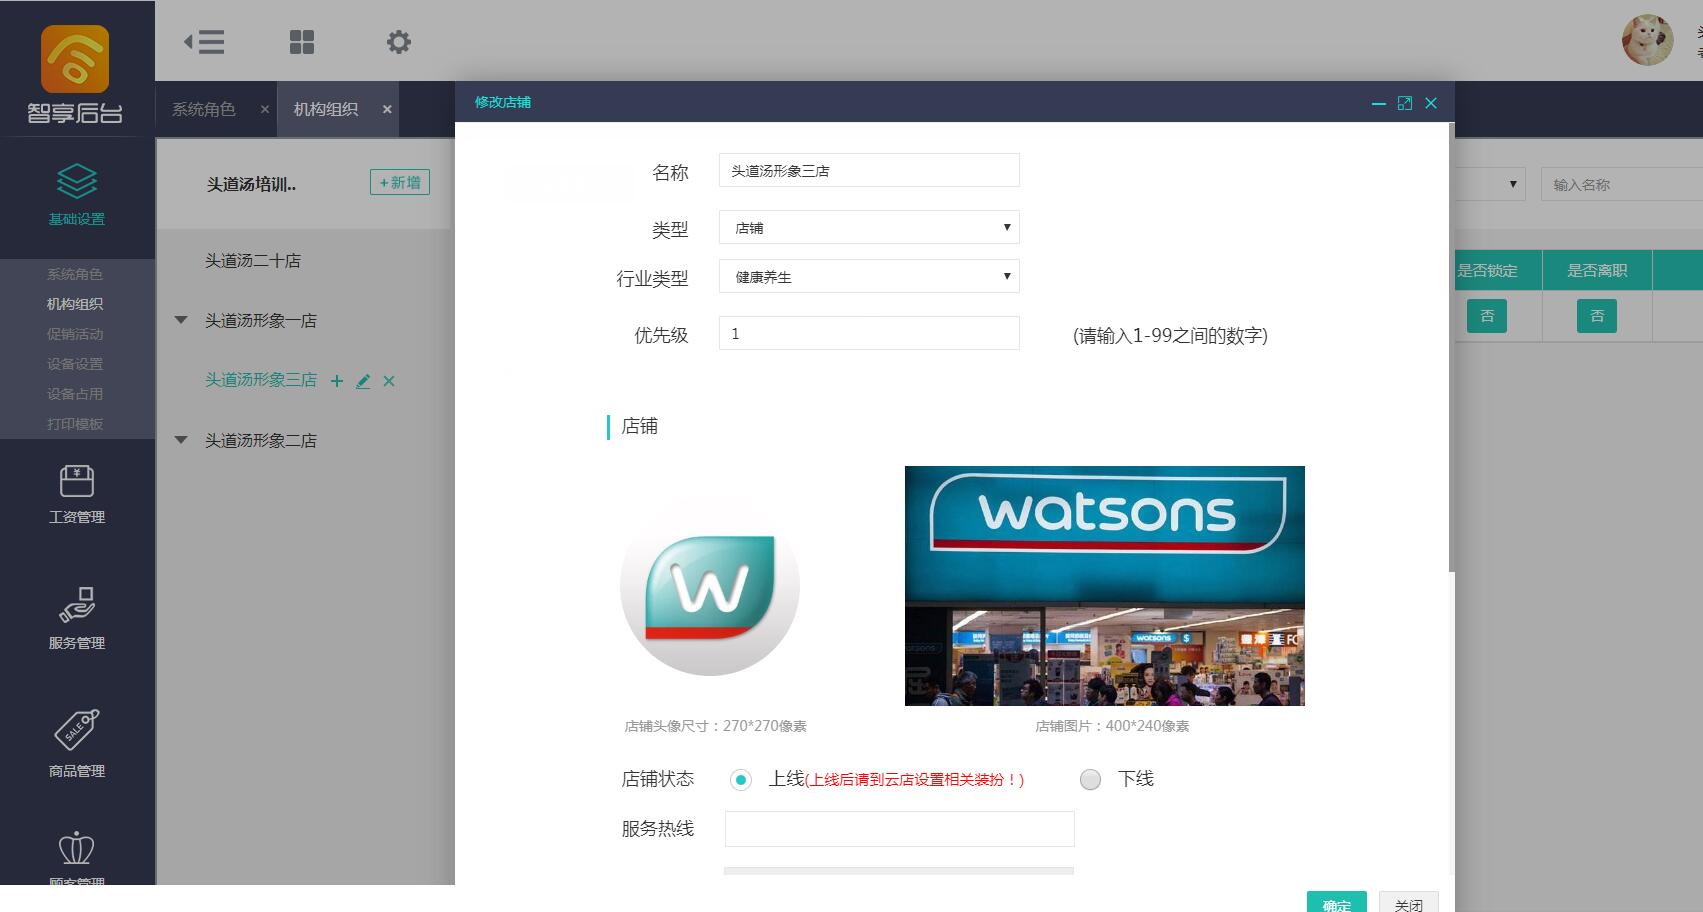1703x912 pixels.
Task: Open the 类型 dropdown showing 店铺
Action: 869,227
